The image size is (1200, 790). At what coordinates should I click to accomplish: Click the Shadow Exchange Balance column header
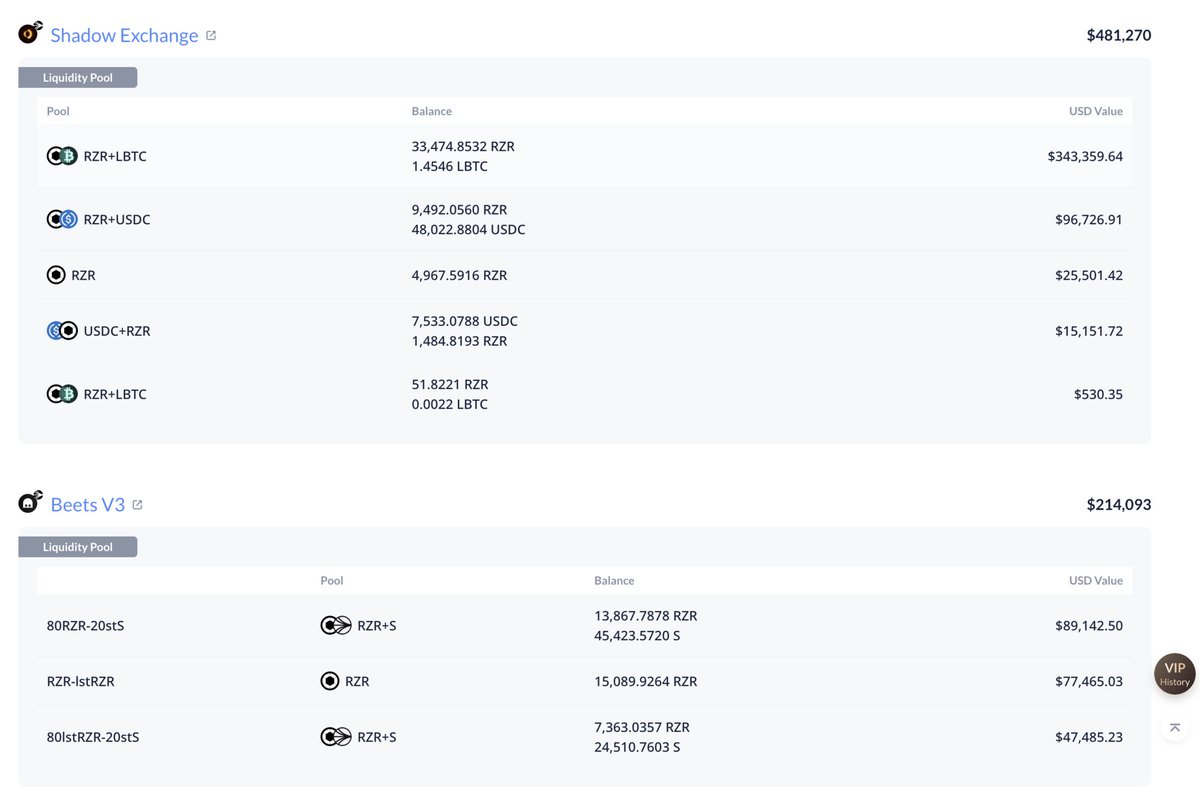tap(432, 111)
